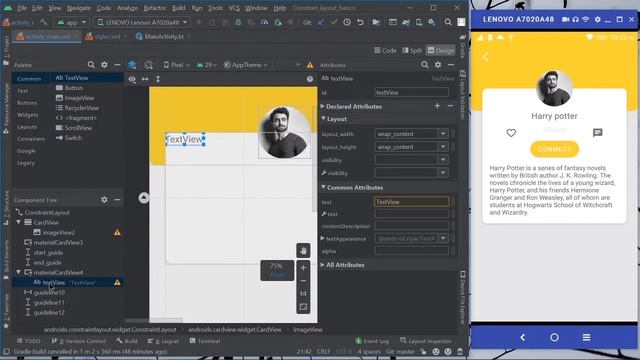Open Component Tree settings gear
This screenshot has height=360, width=640.
104,200
